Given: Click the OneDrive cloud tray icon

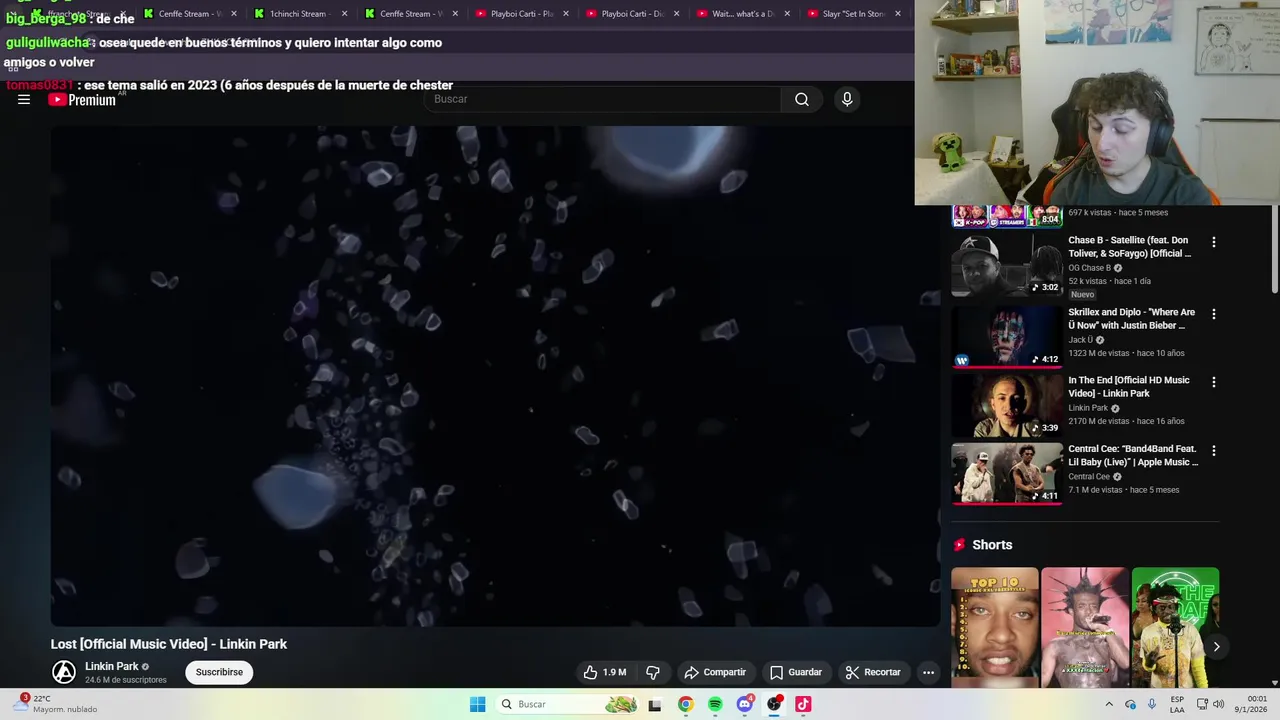Looking at the screenshot, I should click(x=1131, y=704).
